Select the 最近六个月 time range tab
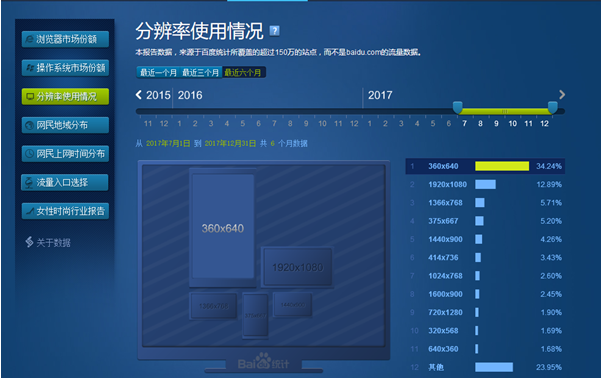601x378 pixels. click(x=243, y=72)
